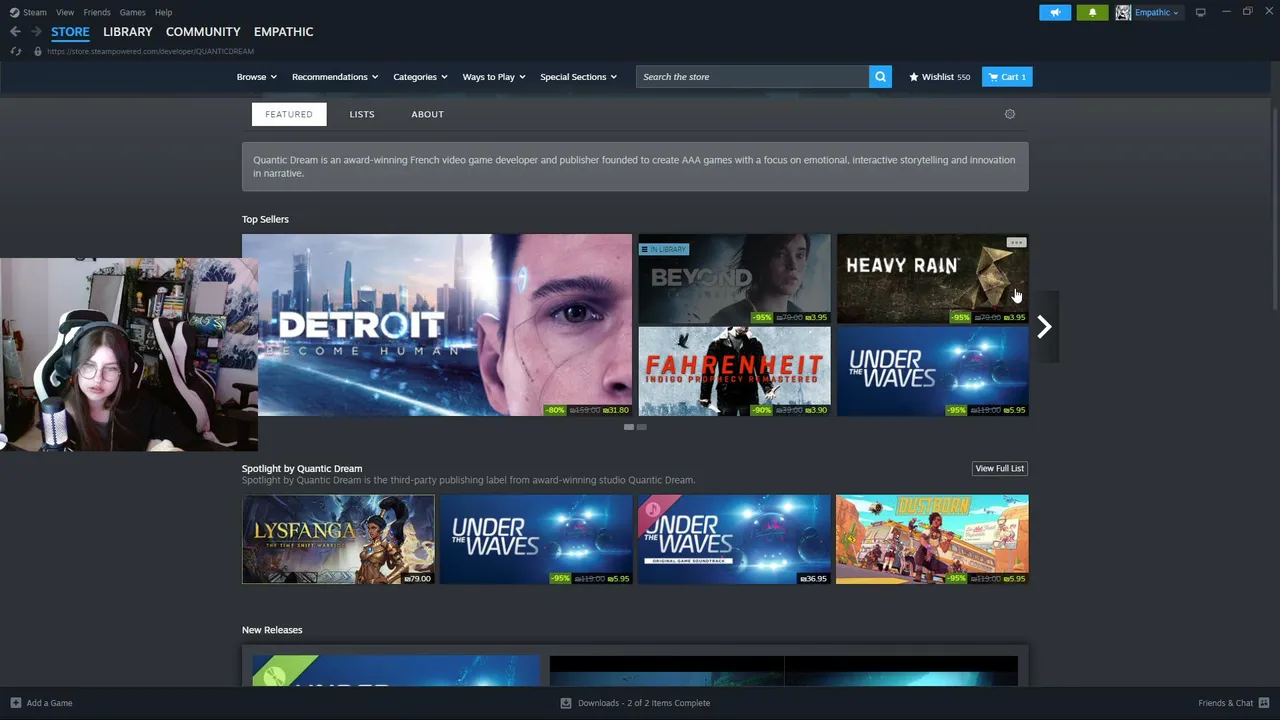Switch to the ABOUT tab
The image size is (1280, 720).
(x=427, y=114)
